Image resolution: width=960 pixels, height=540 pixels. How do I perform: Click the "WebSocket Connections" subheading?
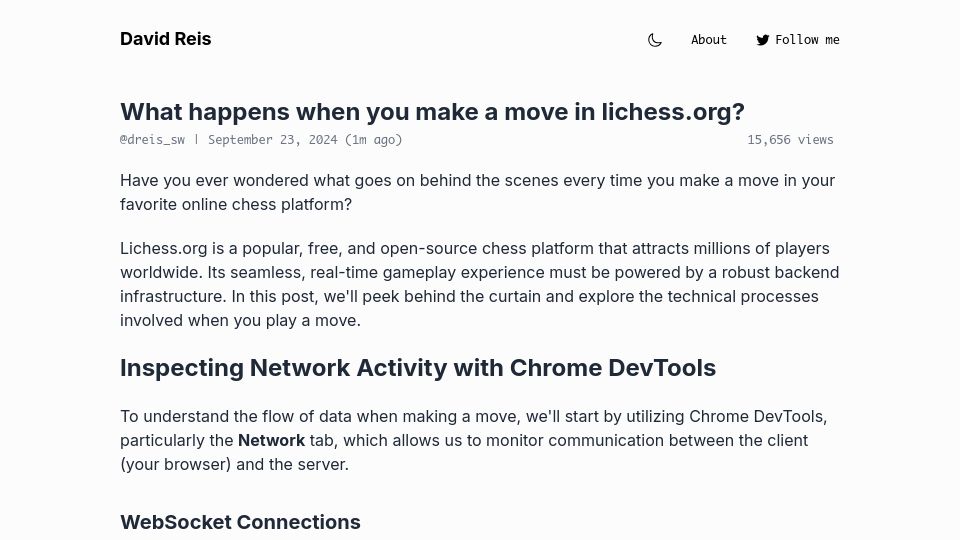click(240, 522)
